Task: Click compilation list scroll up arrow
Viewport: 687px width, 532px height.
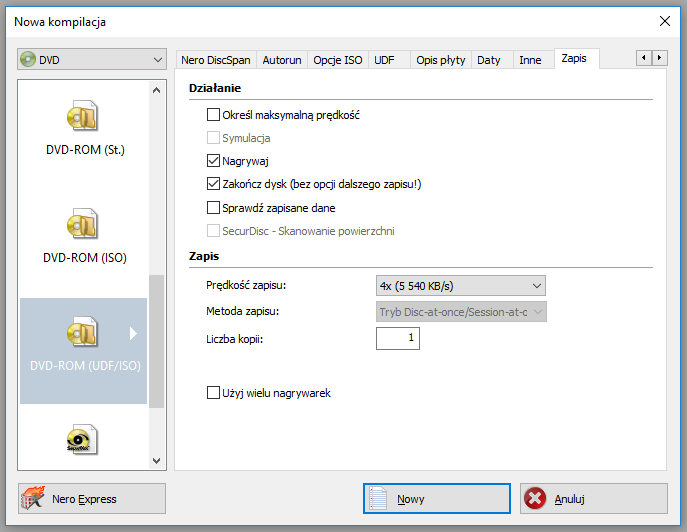Action: coord(156,90)
